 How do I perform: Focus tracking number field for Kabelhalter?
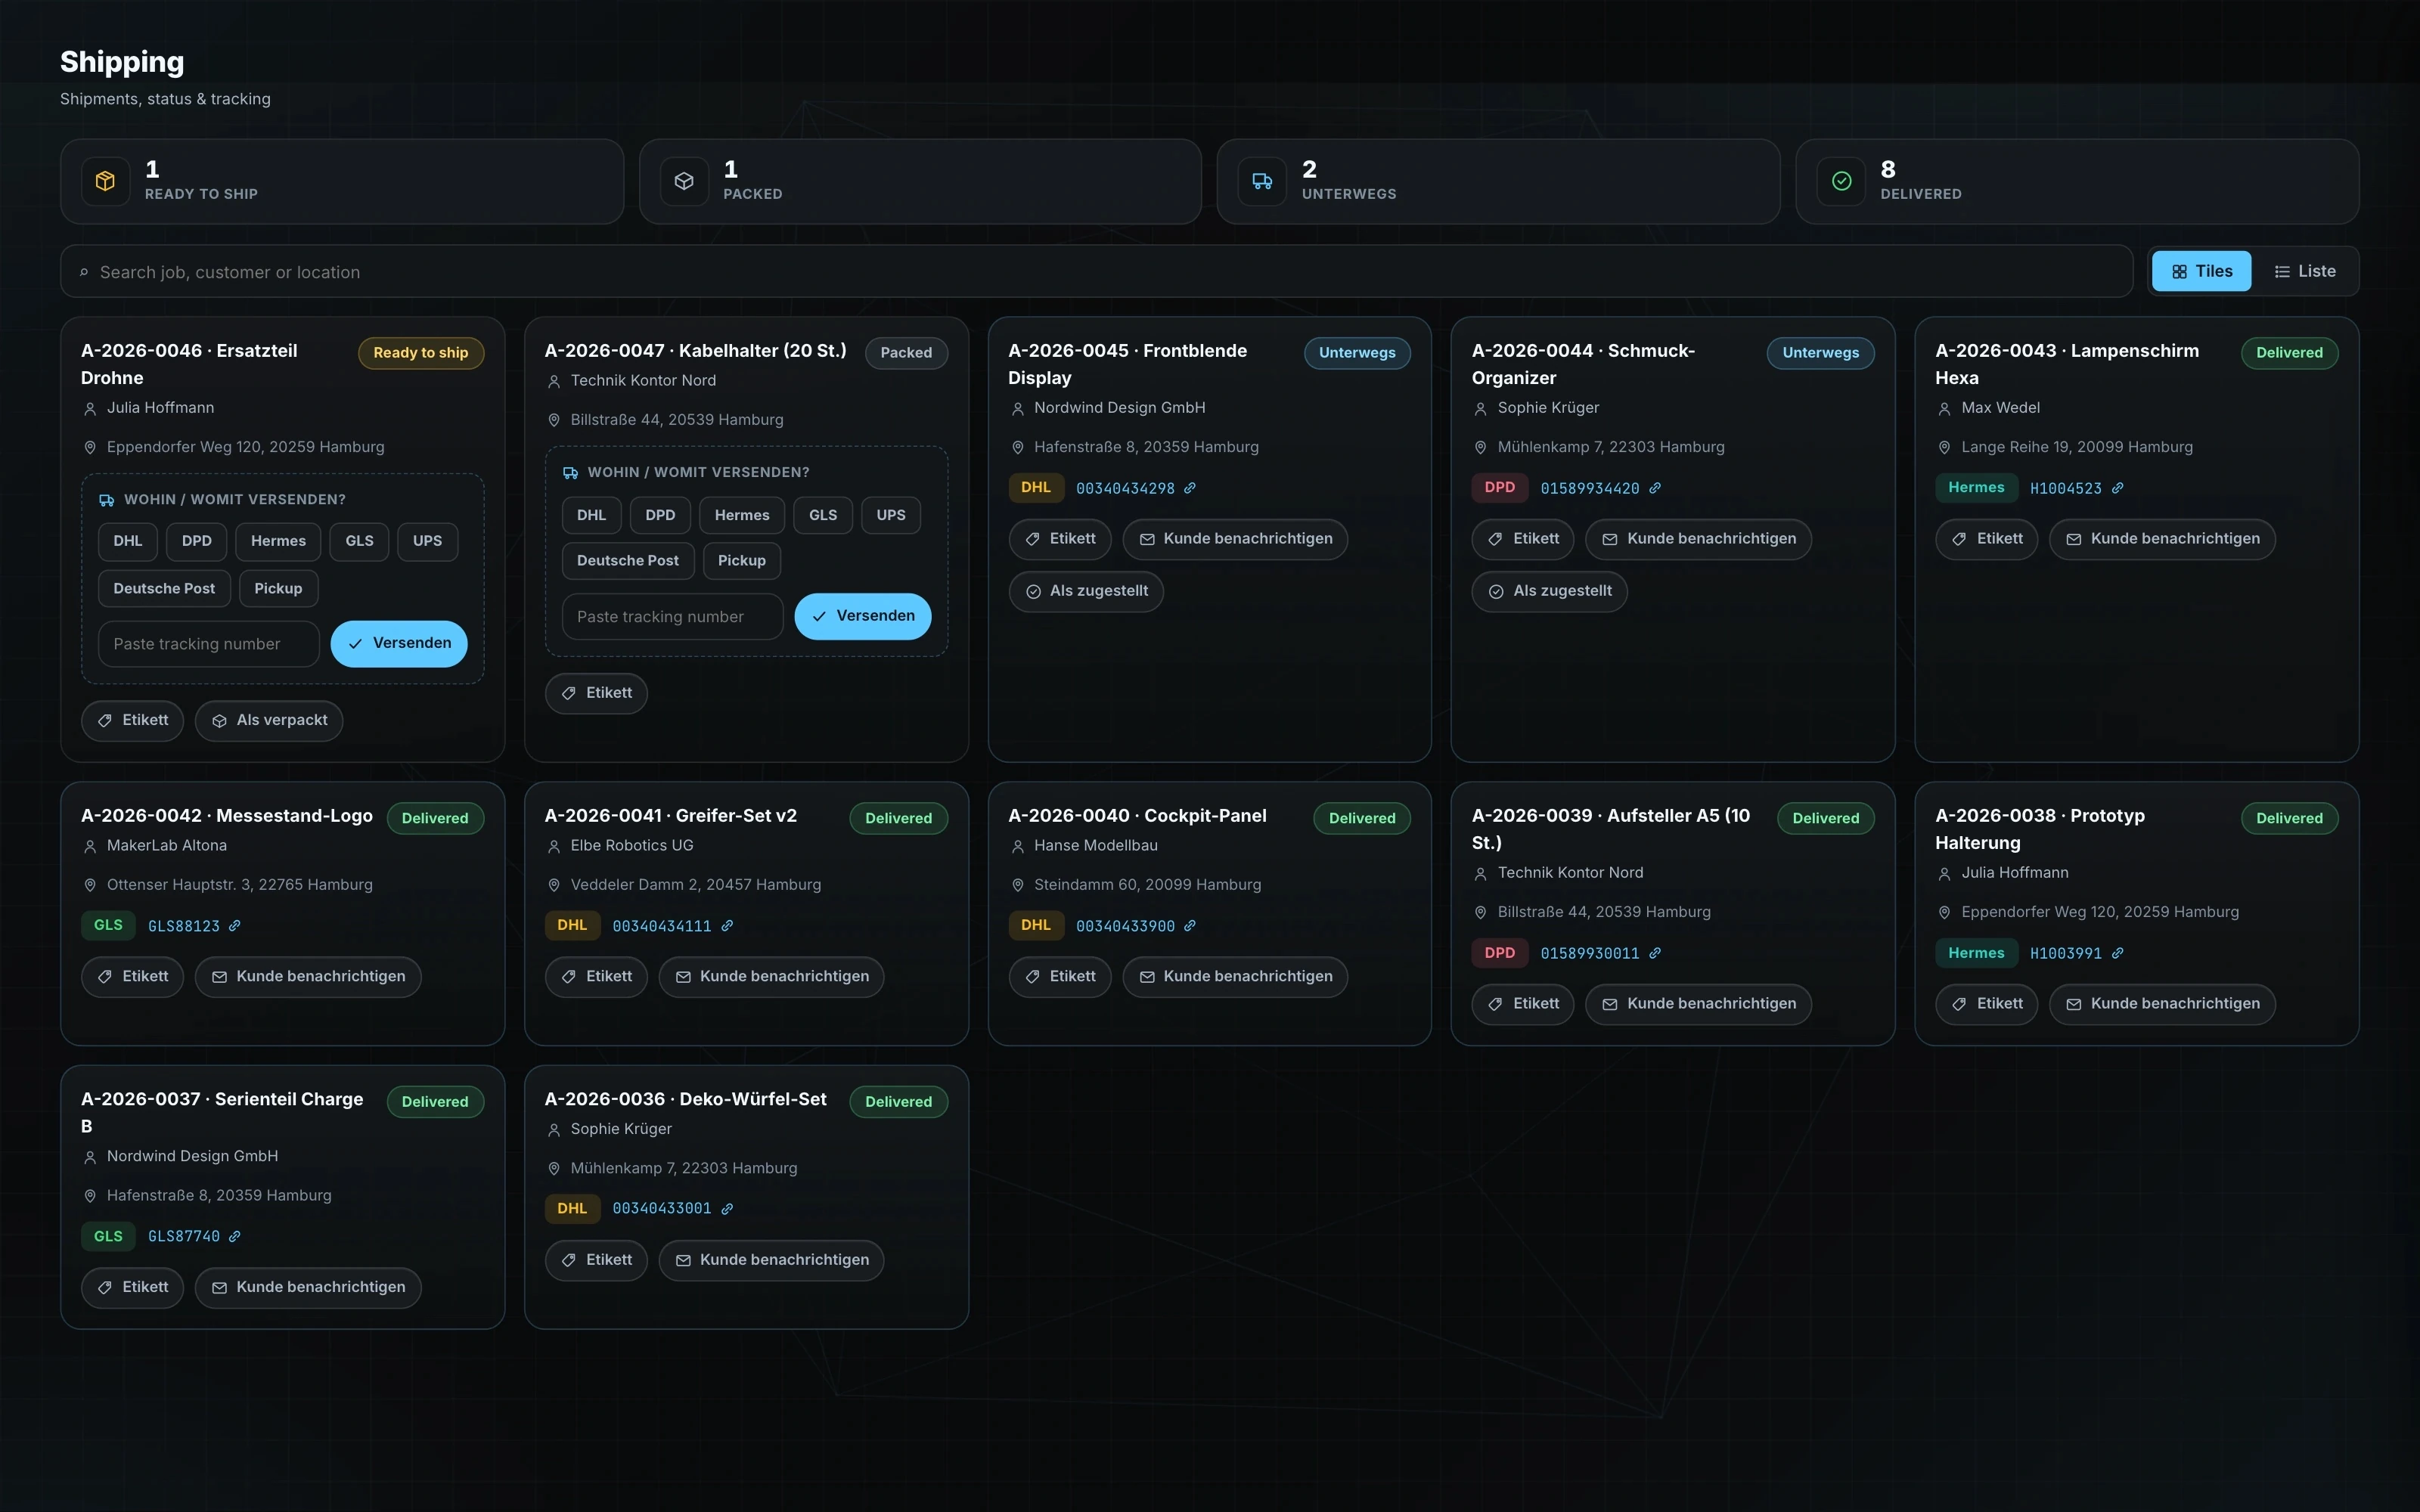coord(673,617)
